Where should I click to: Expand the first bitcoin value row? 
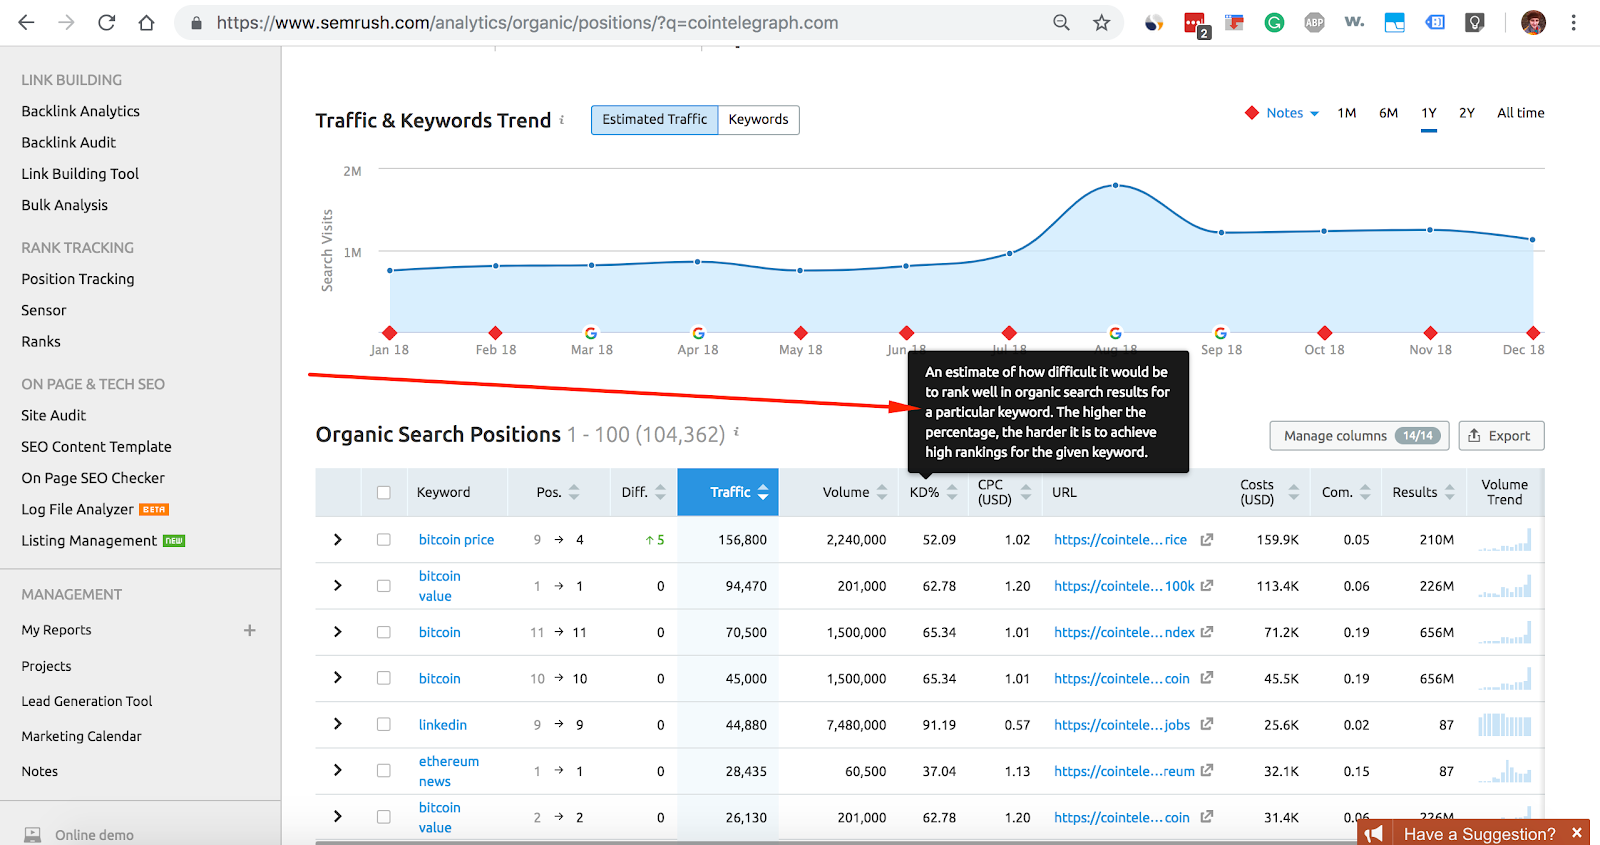click(x=338, y=586)
